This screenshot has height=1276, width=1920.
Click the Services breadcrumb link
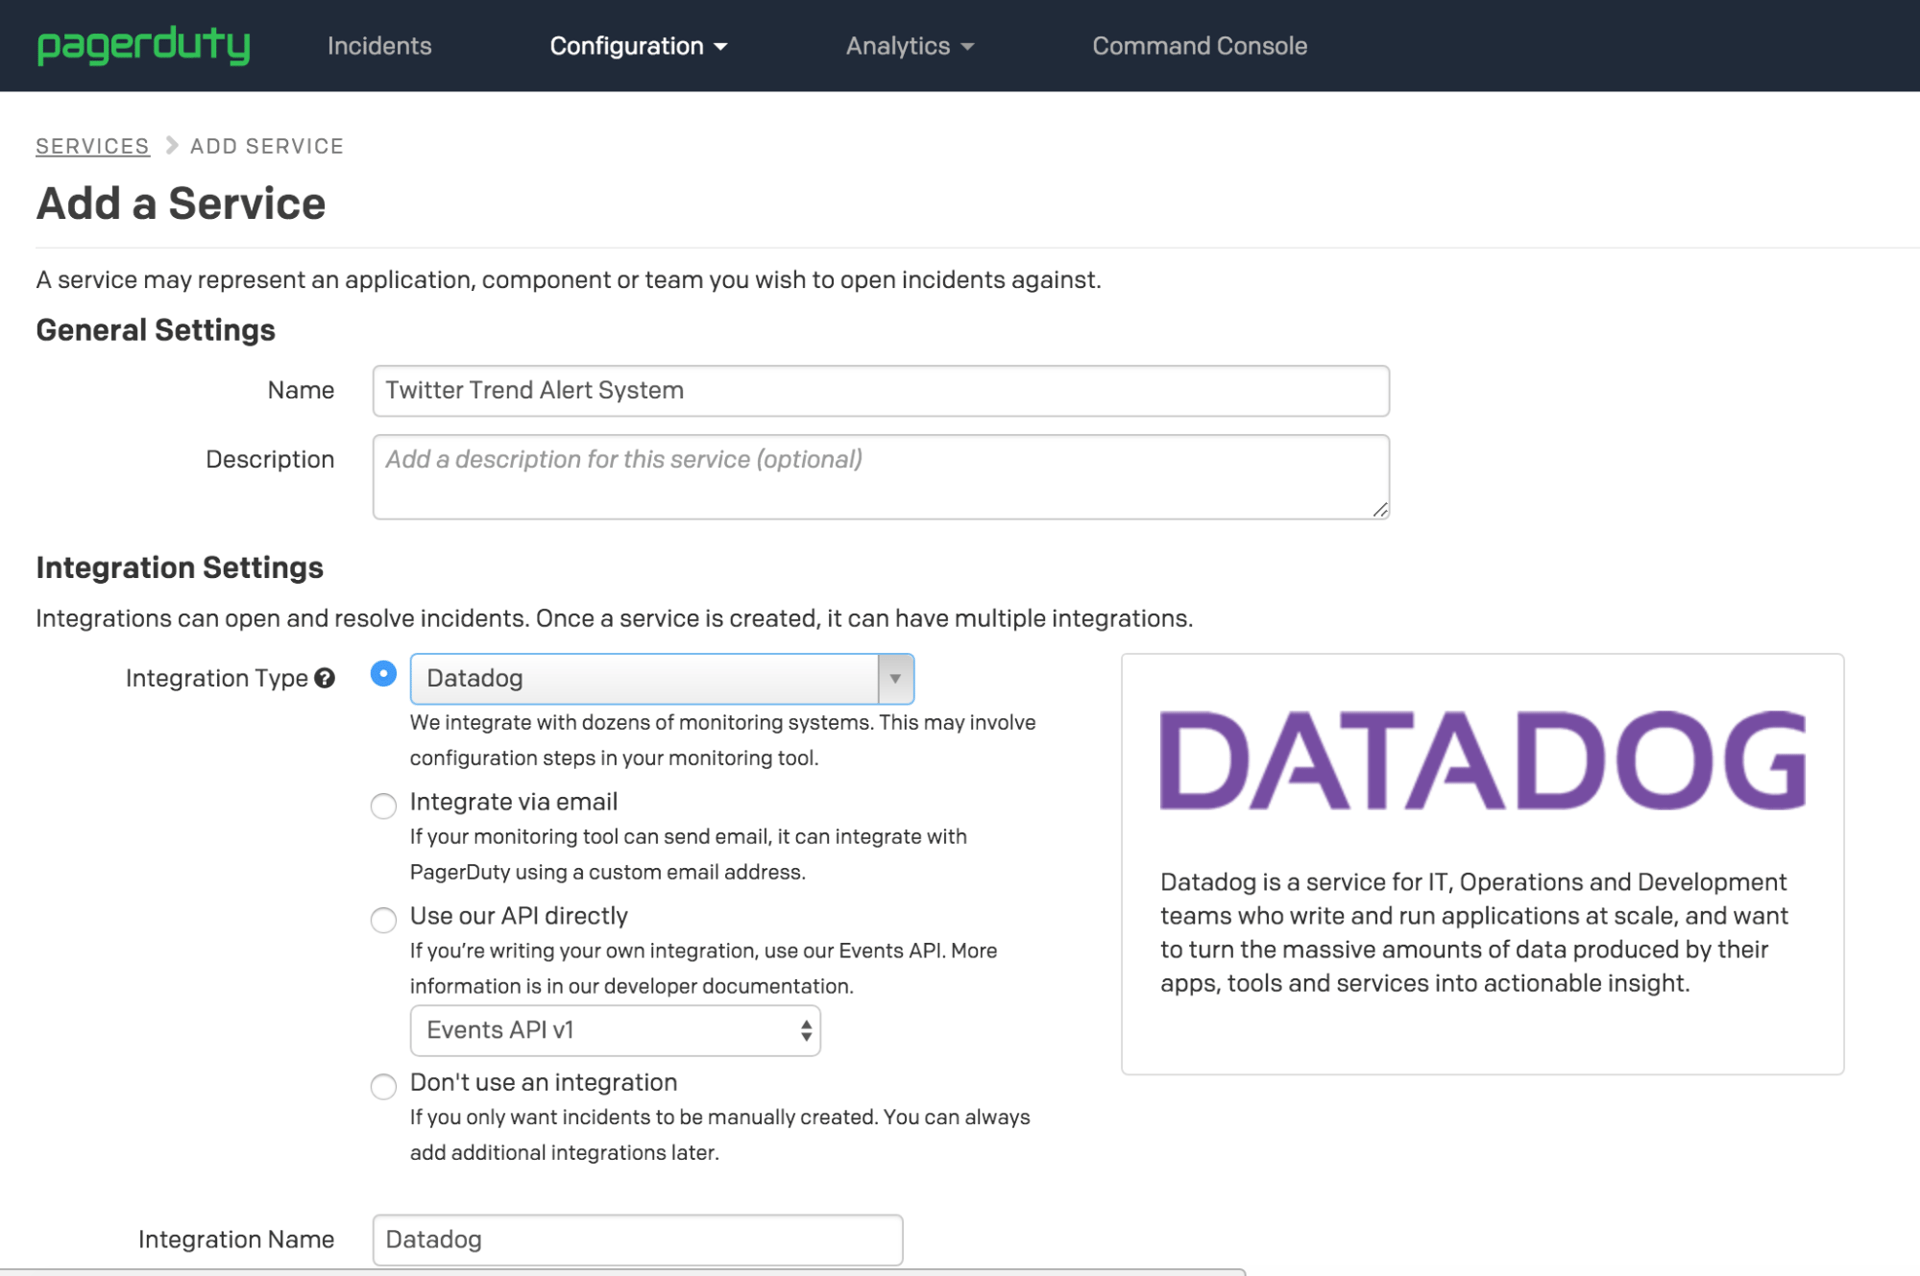point(92,146)
